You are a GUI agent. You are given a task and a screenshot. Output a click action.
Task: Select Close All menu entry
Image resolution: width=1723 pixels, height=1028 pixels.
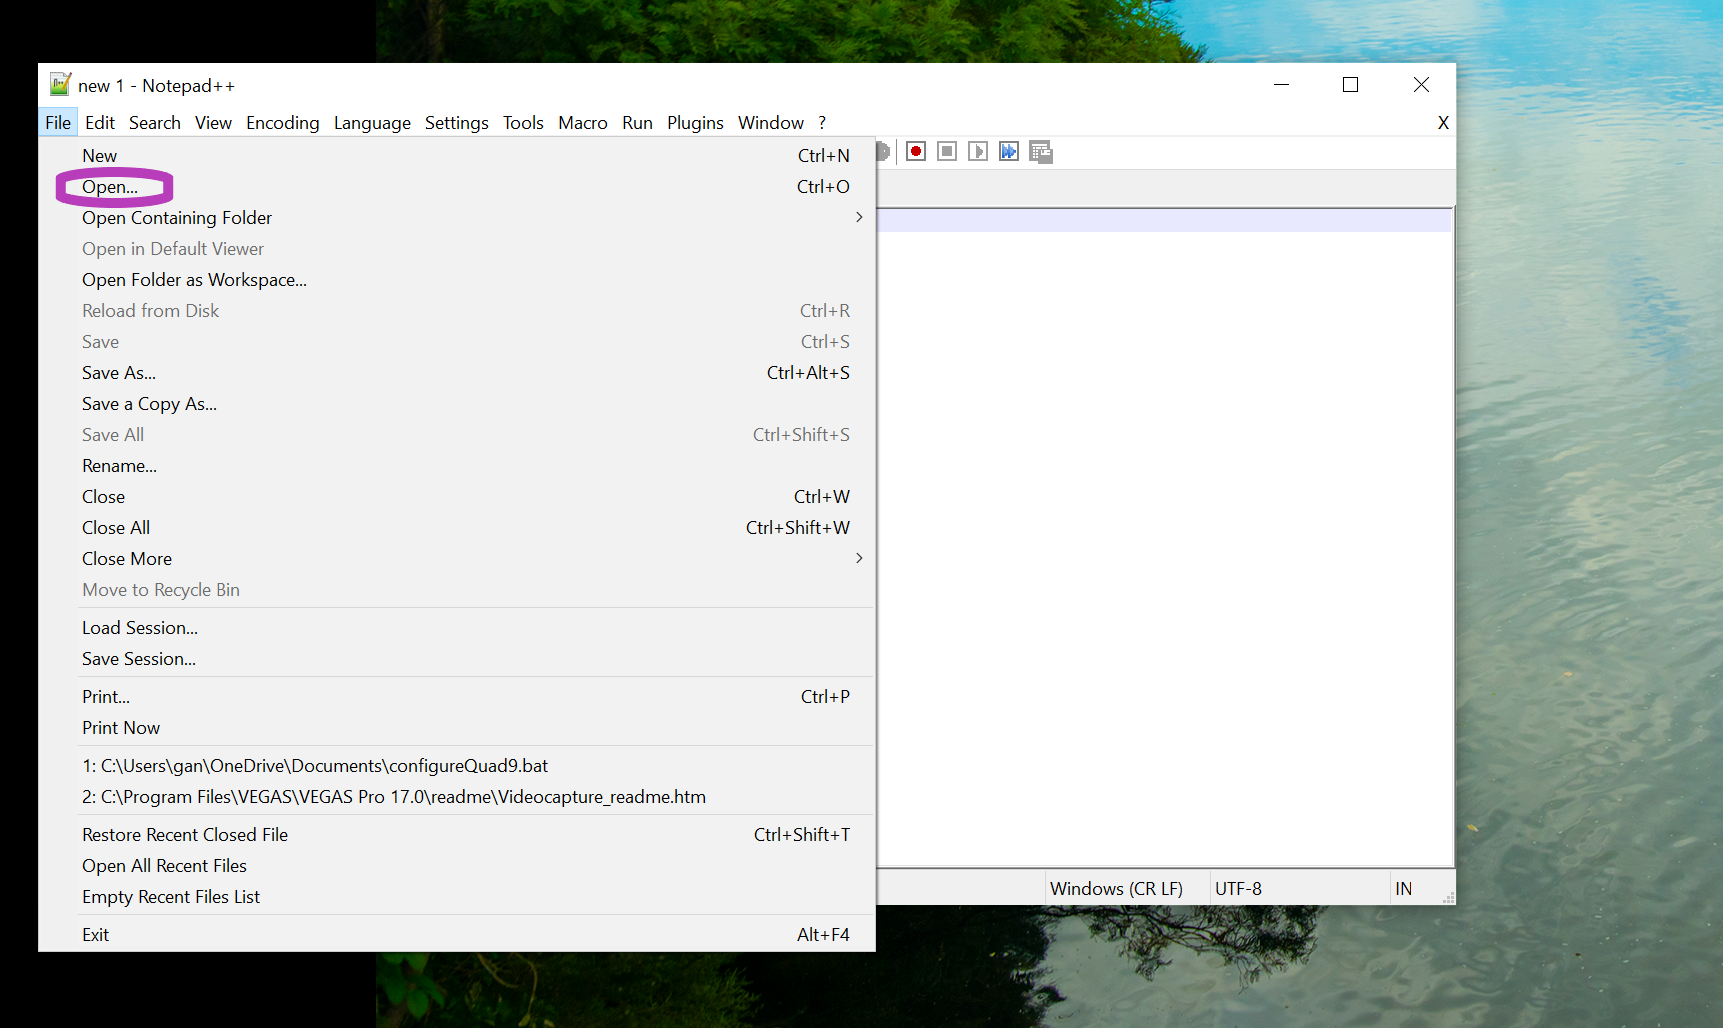click(x=457, y=527)
